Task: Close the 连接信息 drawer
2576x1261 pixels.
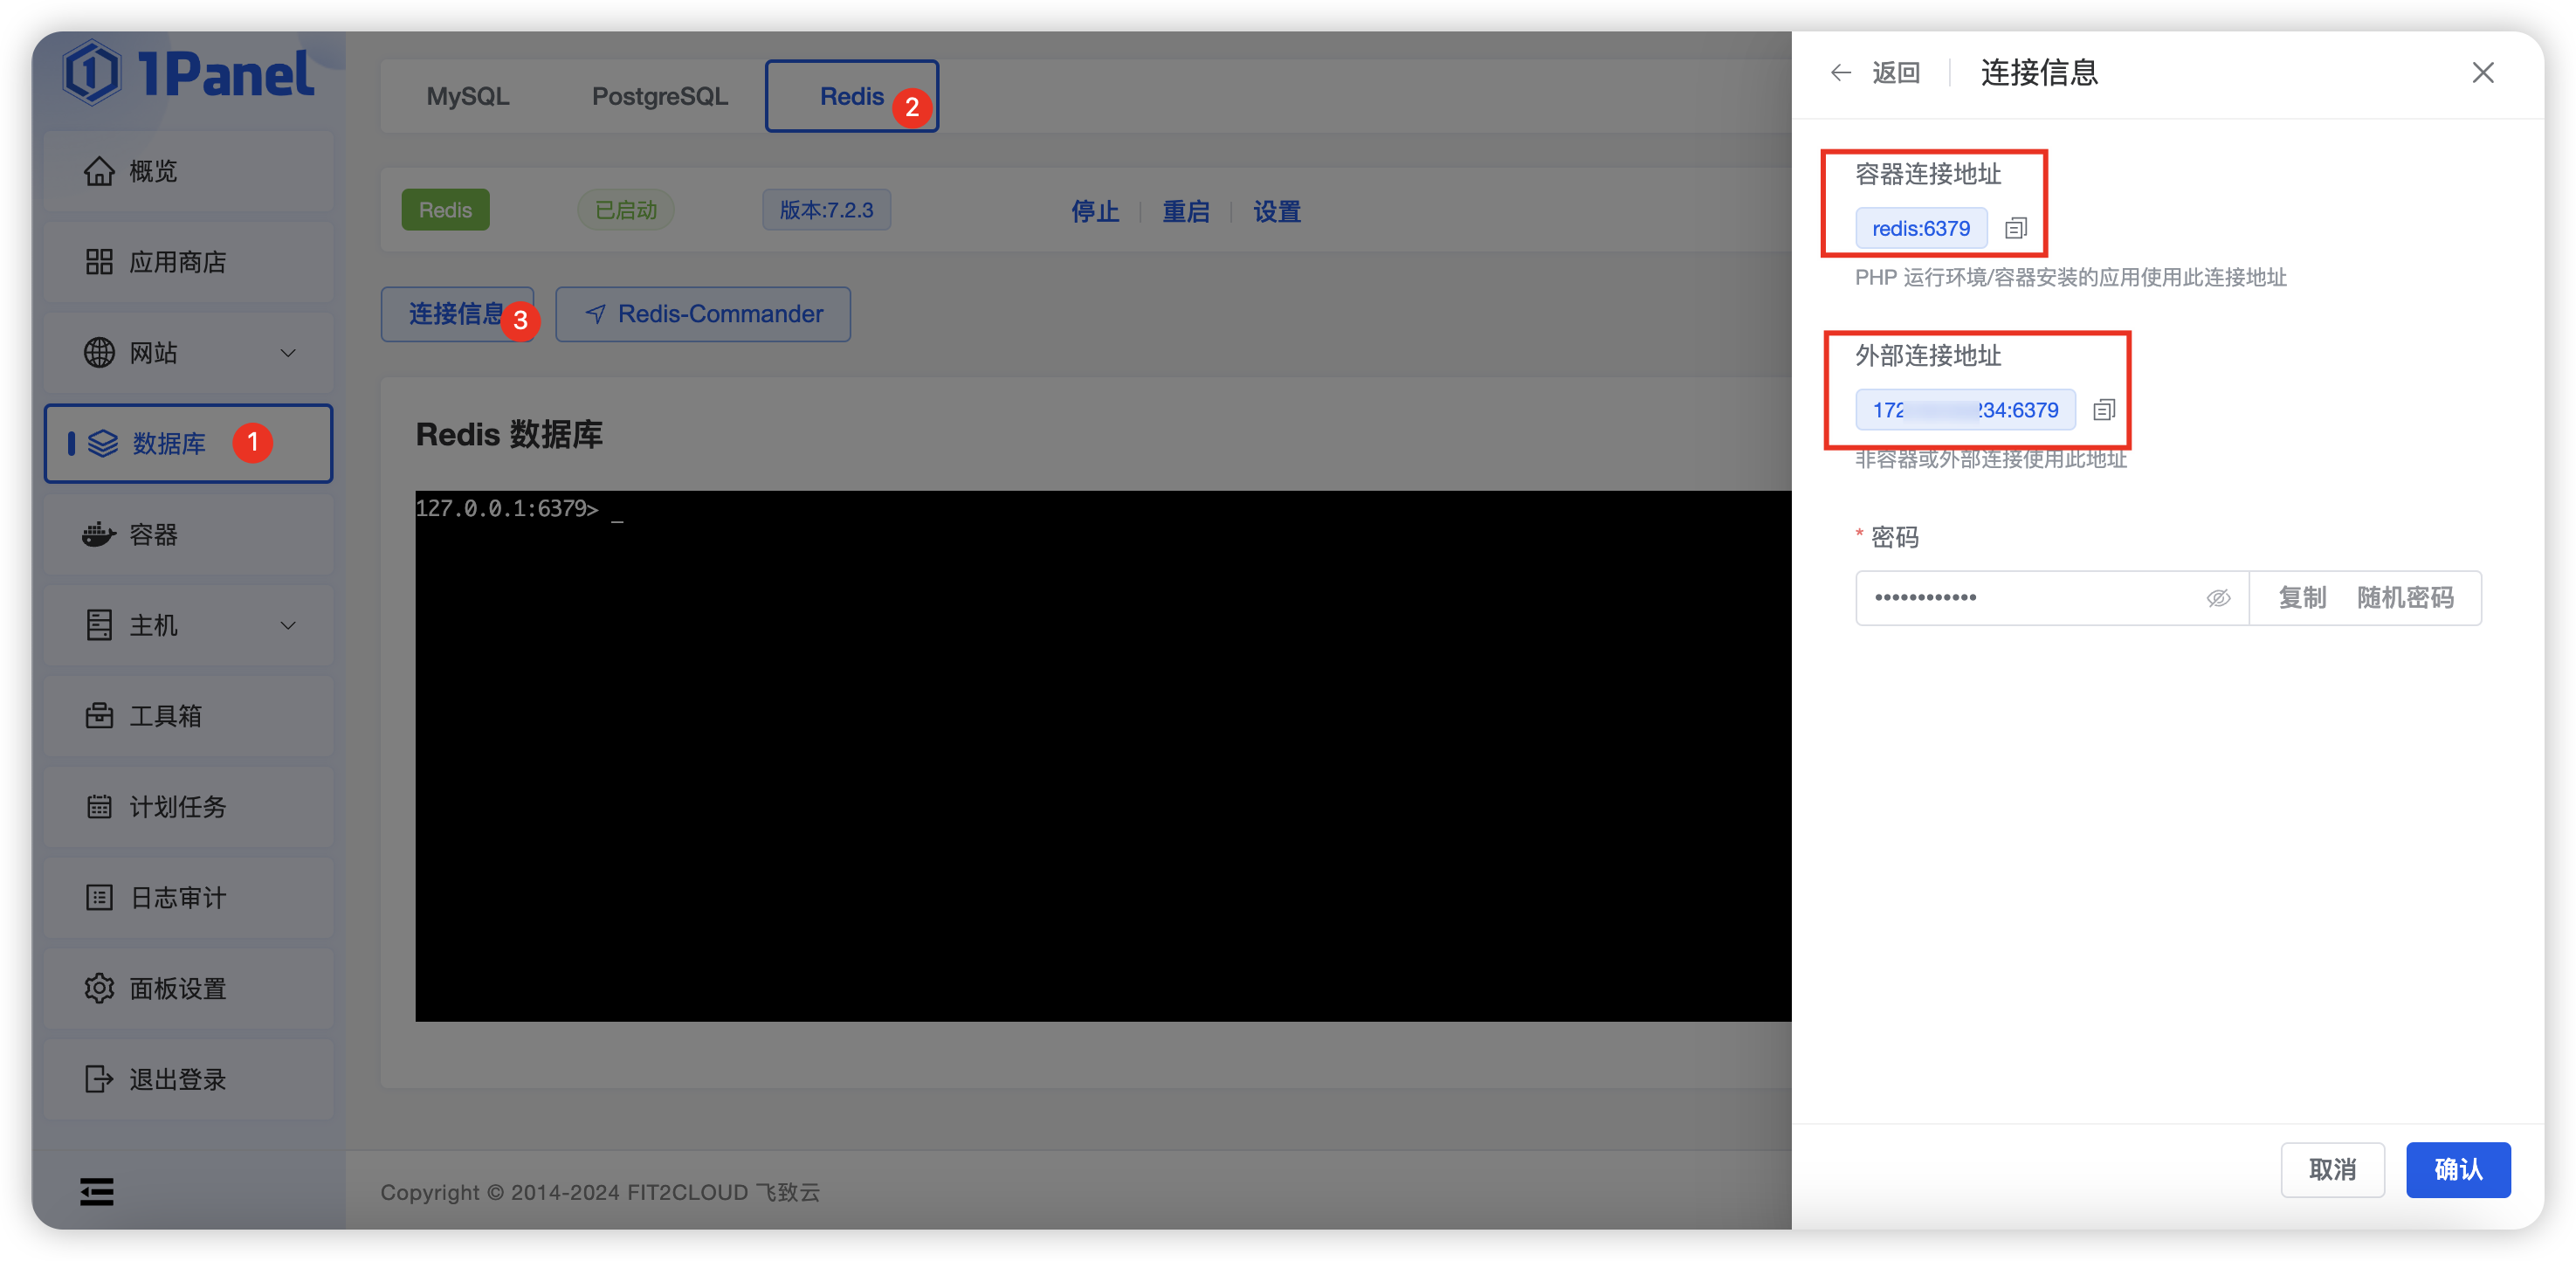Action: click(2483, 73)
